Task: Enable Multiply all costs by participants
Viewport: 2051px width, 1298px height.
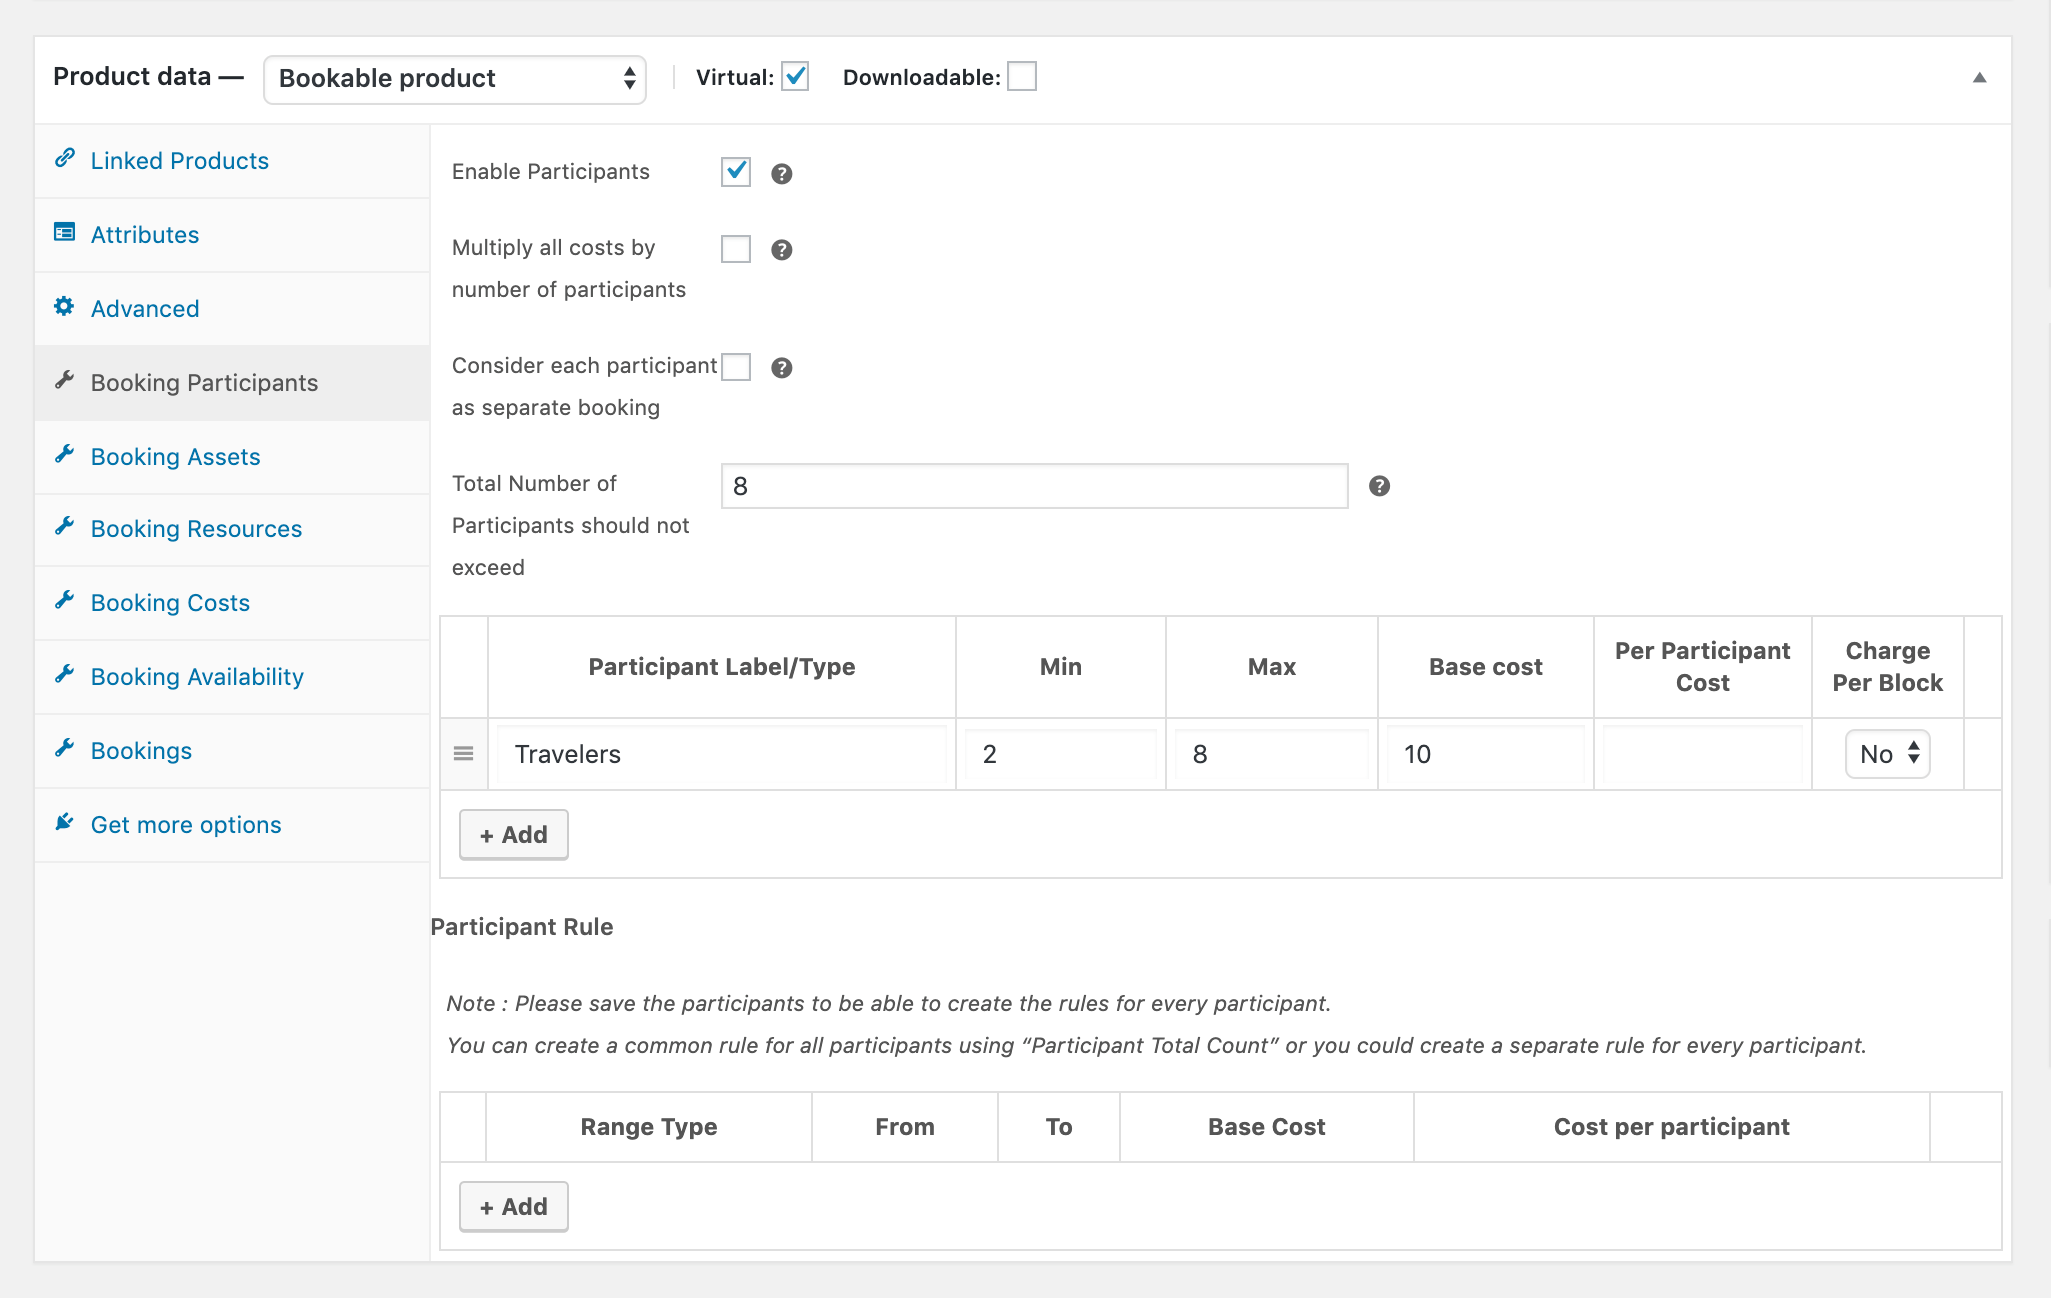Action: [x=735, y=248]
